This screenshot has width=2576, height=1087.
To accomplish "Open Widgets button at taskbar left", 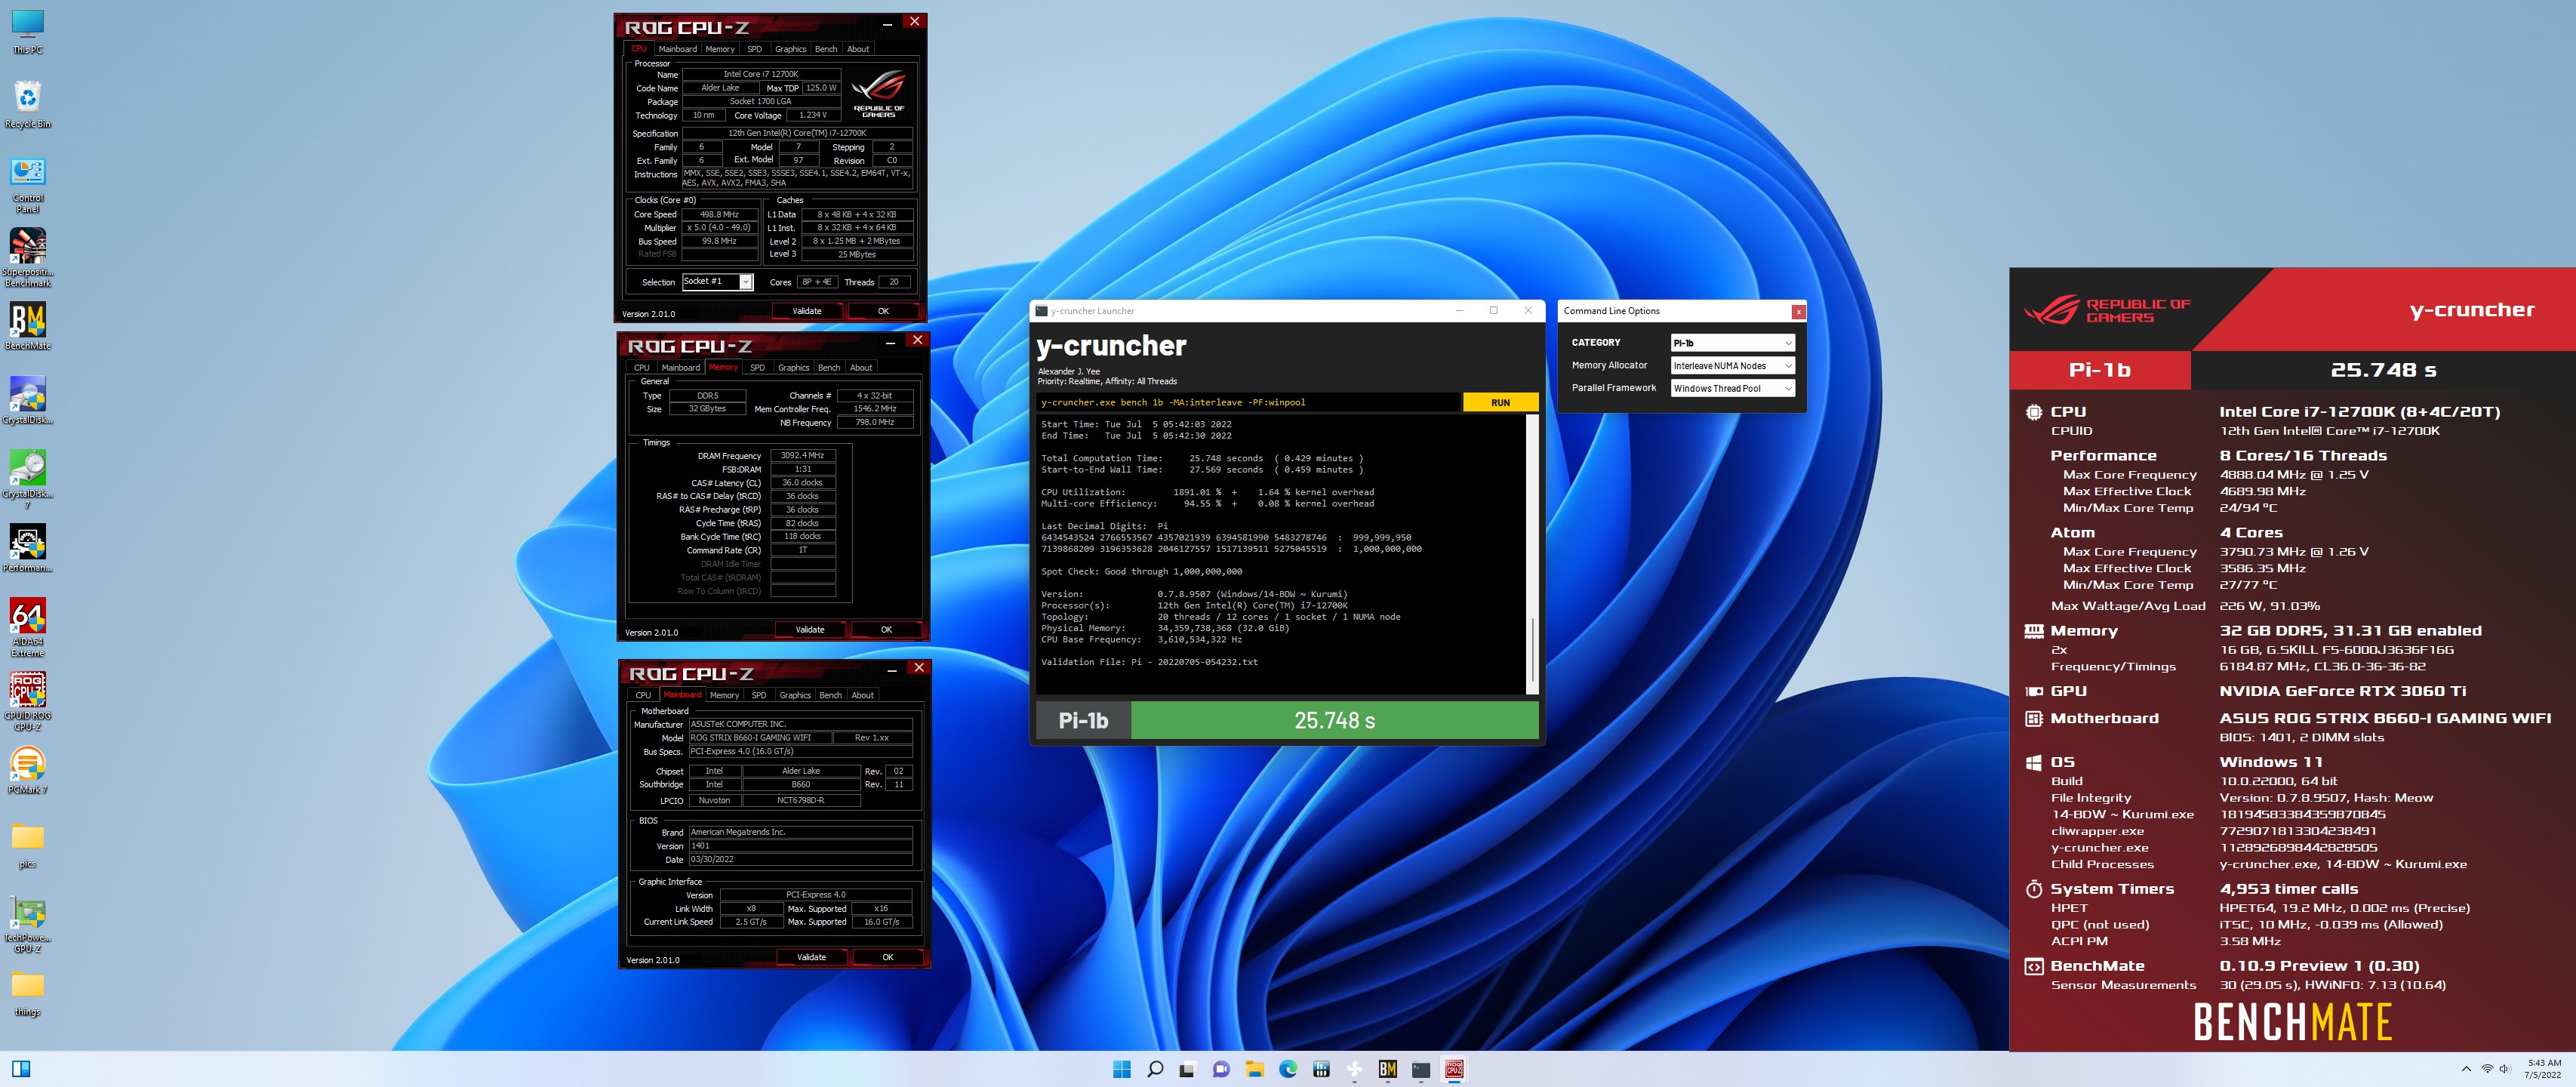I will point(21,1069).
